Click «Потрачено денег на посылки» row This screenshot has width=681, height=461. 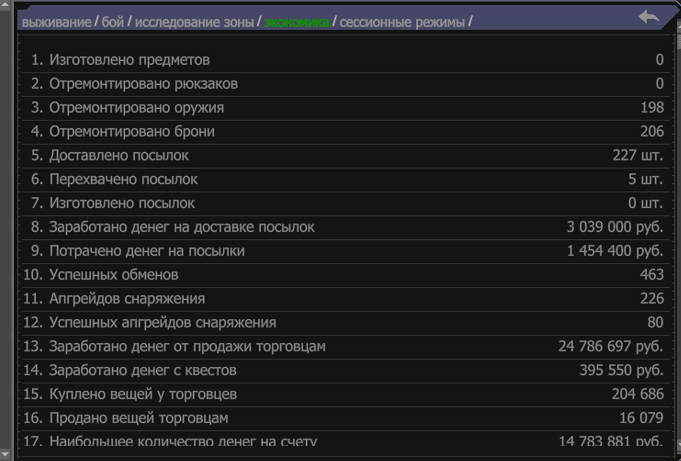coord(147,251)
